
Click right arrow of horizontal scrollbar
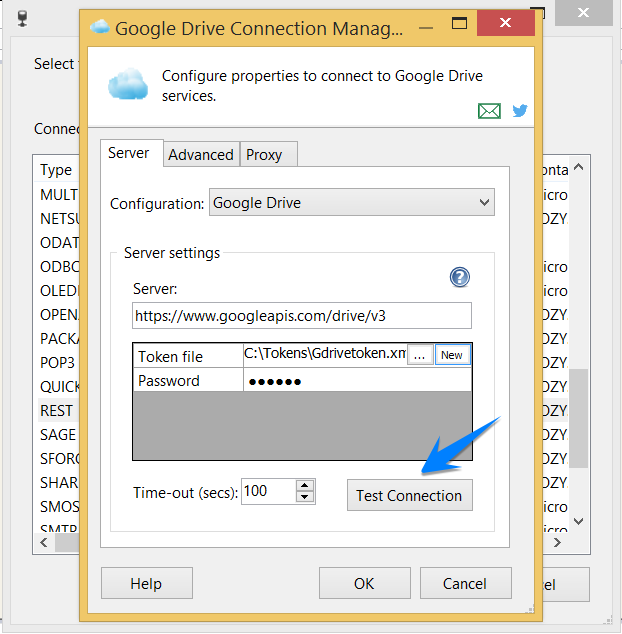click(557, 542)
